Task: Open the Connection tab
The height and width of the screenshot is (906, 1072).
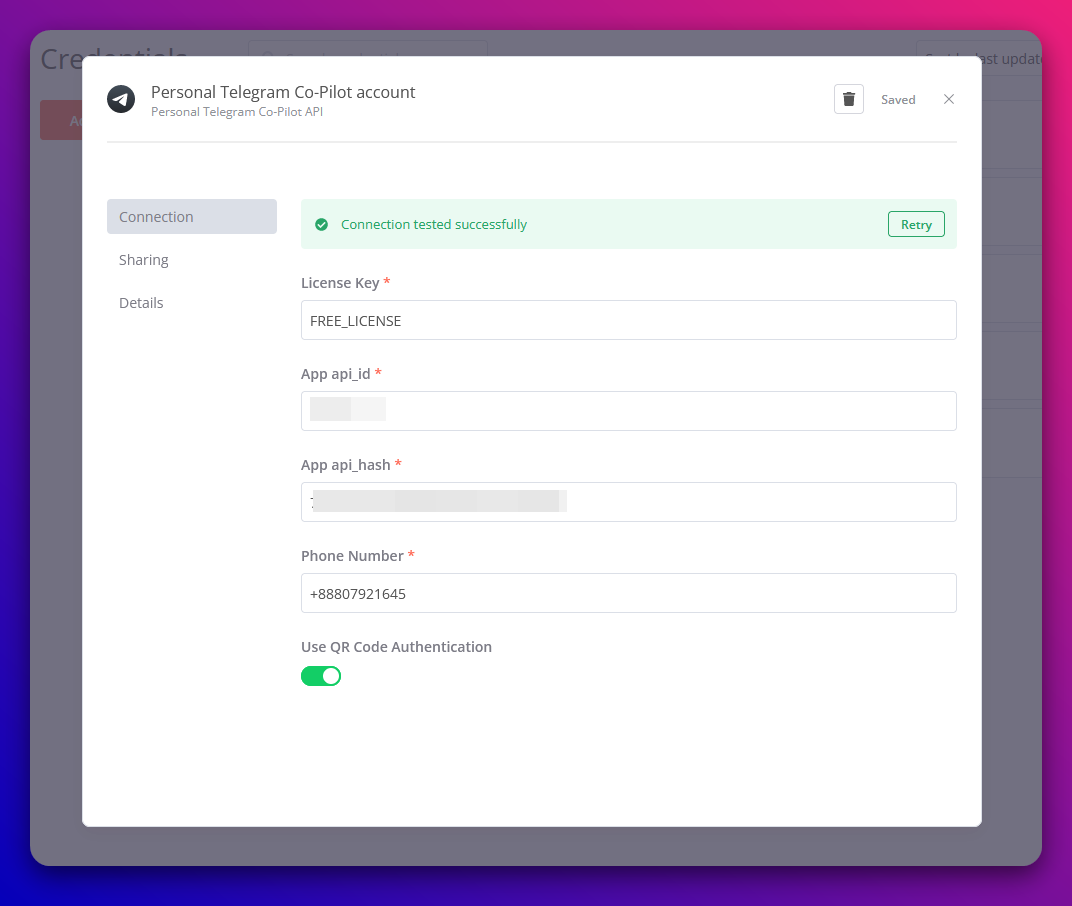Action: pyautogui.click(x=191, y=217)
